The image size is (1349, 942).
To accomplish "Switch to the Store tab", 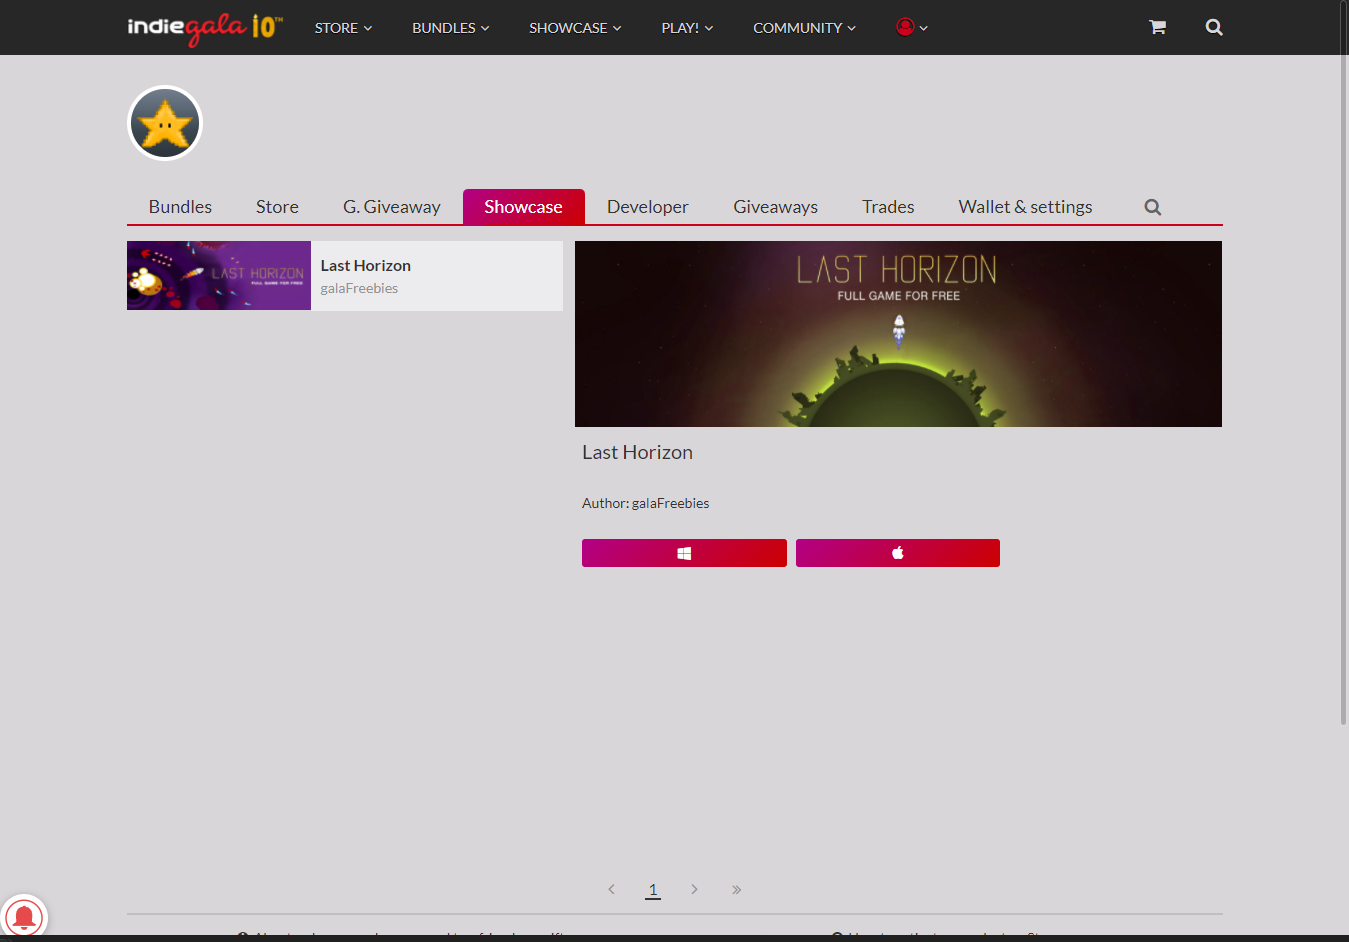I will pyautogui.click(x=277, y=207).
